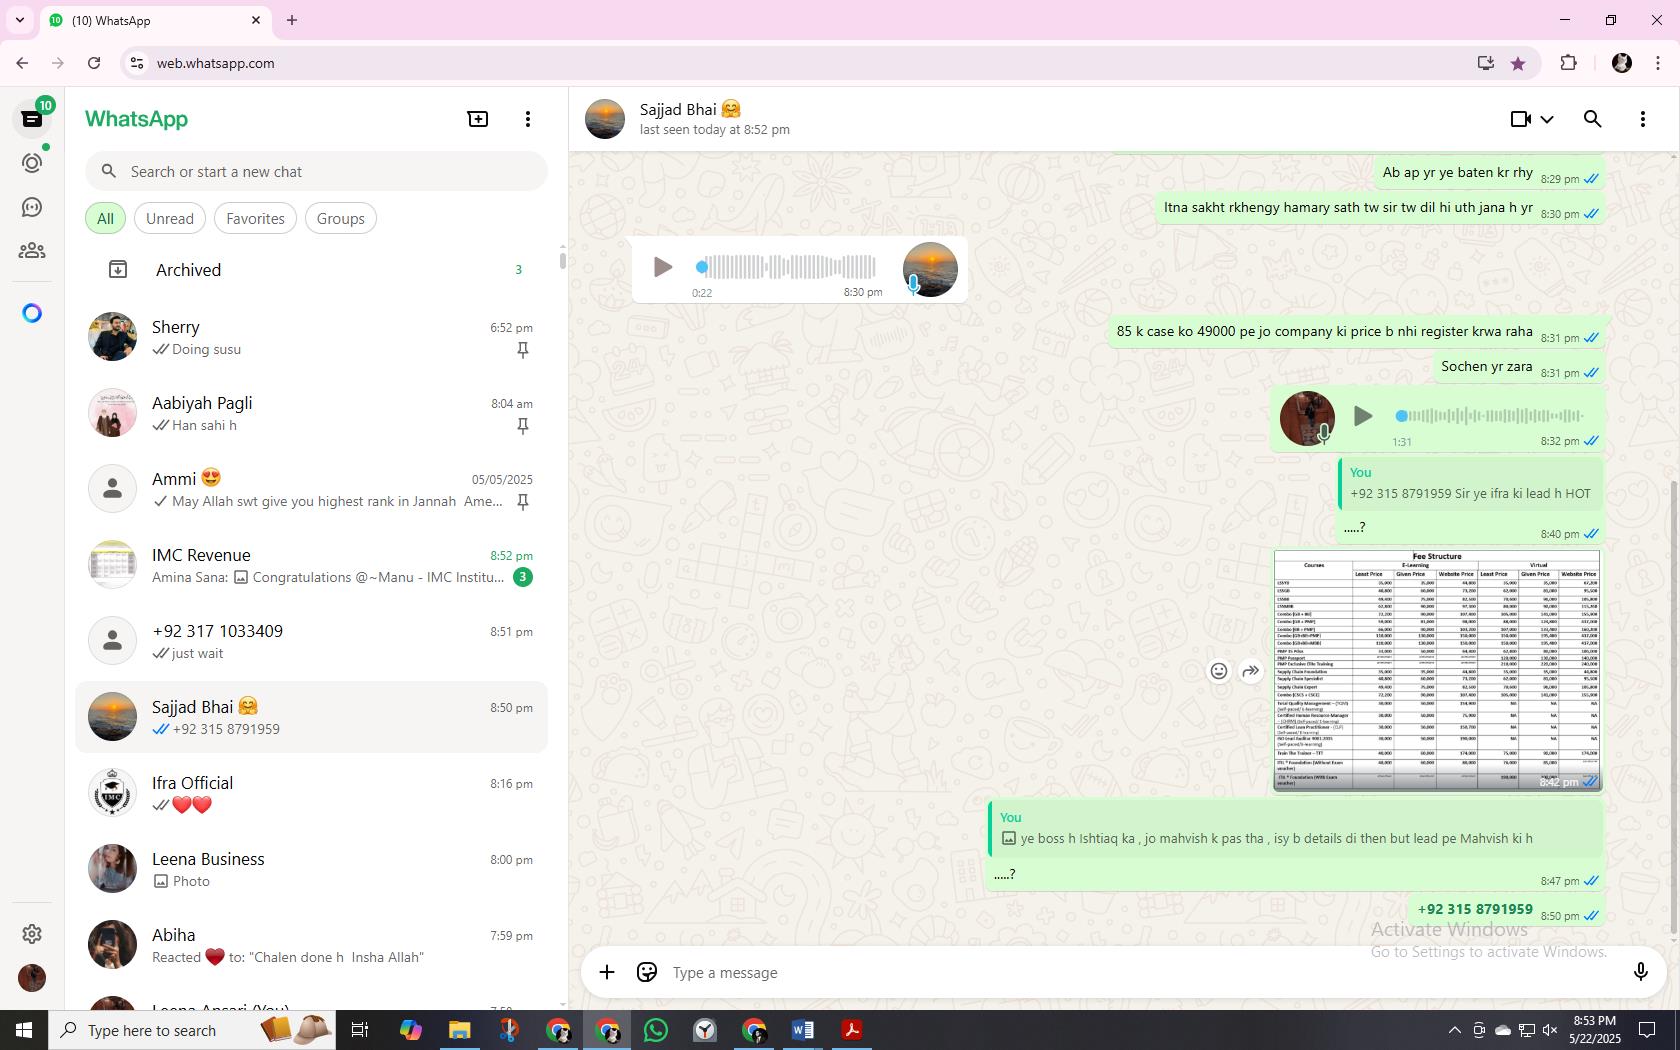
Task: Open the Aabiyah Pagli chat
Action: (312, 413)
